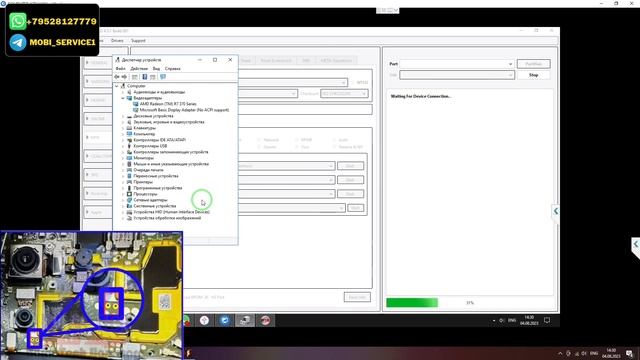Click the outer taskbar clock showing 14:30

tap(611, 353)
